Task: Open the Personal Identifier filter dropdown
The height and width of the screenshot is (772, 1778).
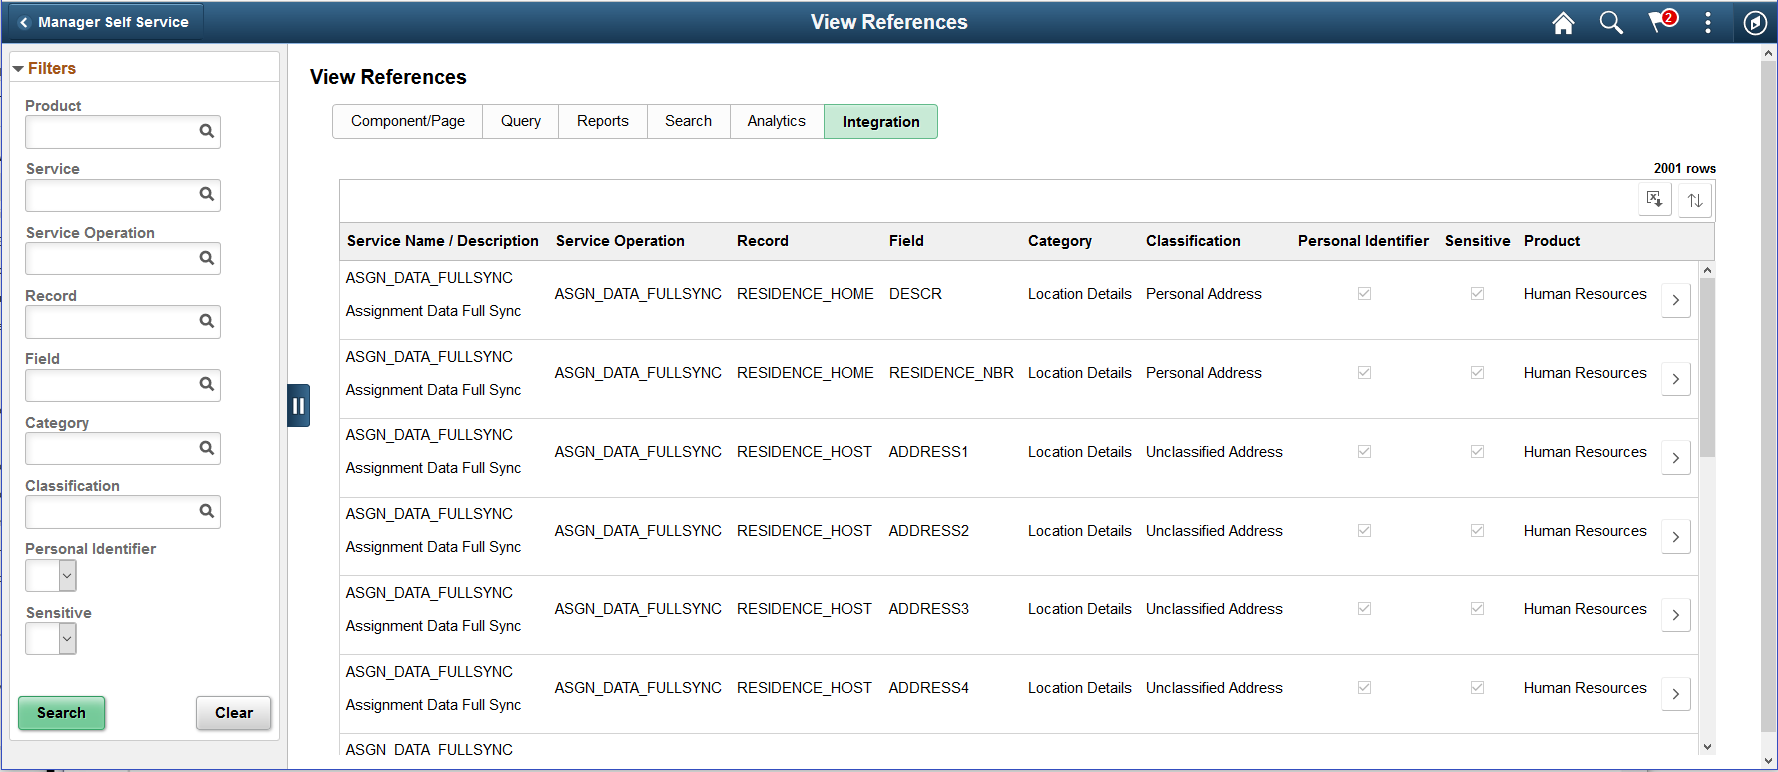Action: pos(51,575)
